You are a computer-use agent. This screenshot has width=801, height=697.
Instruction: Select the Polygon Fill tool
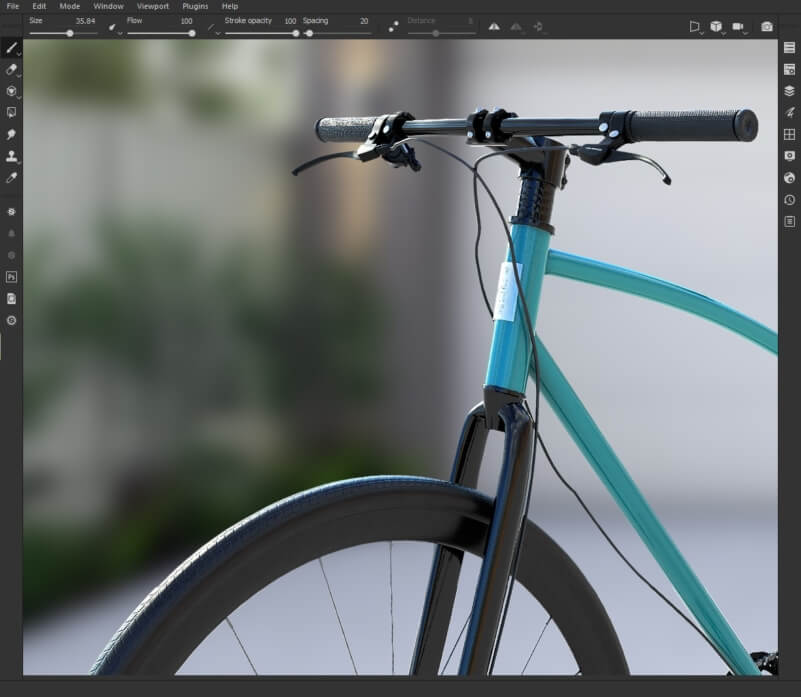coord(11,113)
